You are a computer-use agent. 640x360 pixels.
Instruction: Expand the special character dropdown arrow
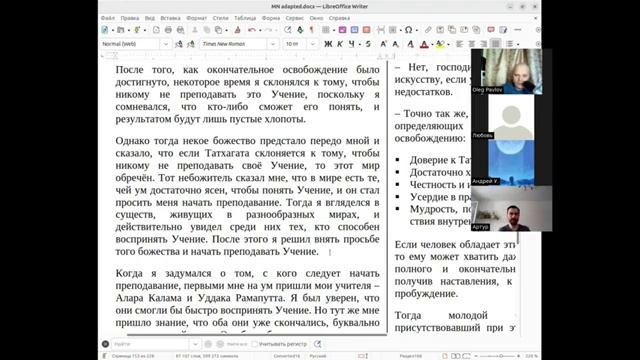(x=416, y=30)
